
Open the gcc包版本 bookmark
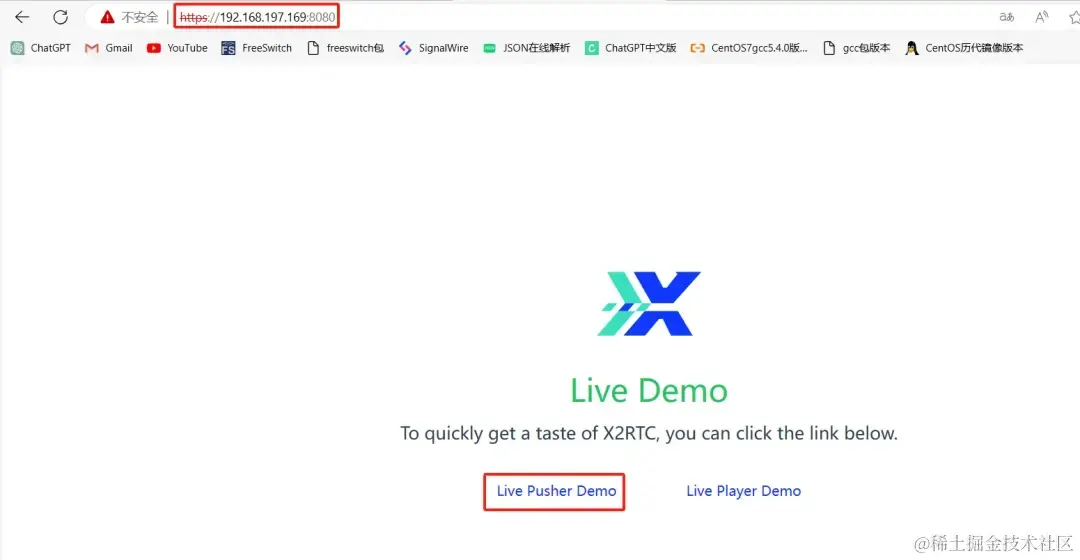pos(857,48)
